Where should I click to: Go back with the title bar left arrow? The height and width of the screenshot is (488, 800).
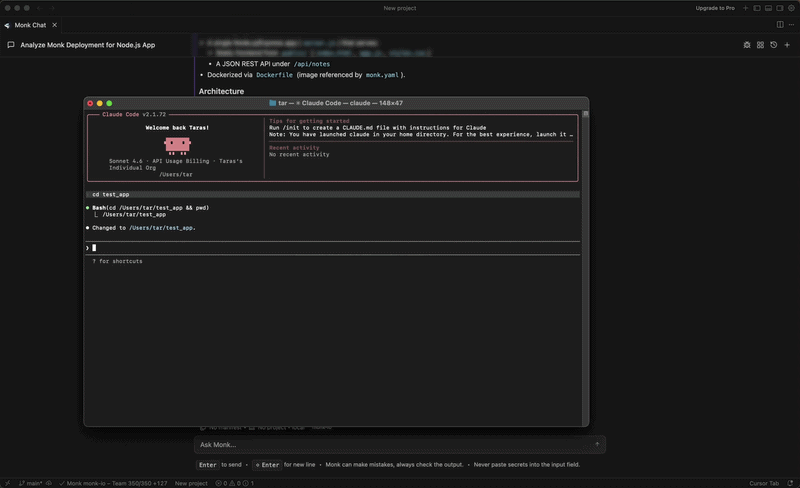coord(39,8)
